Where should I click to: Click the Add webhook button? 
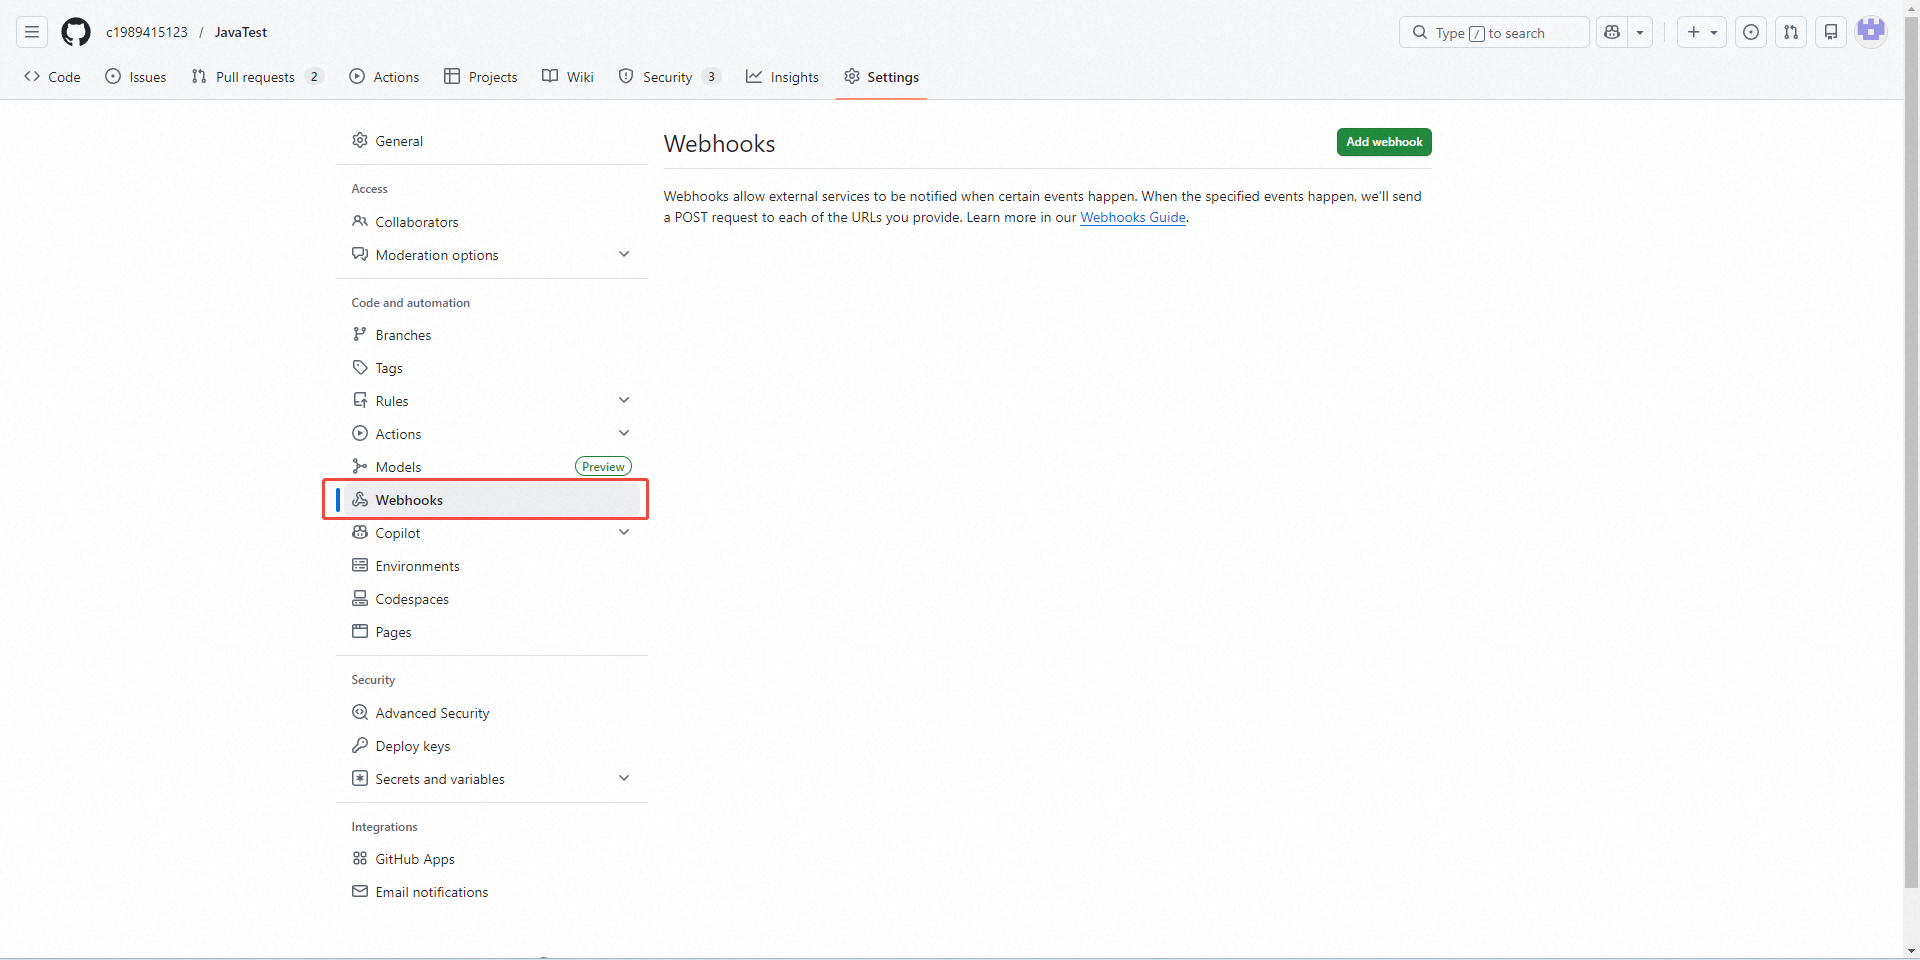click(1383, 142)
